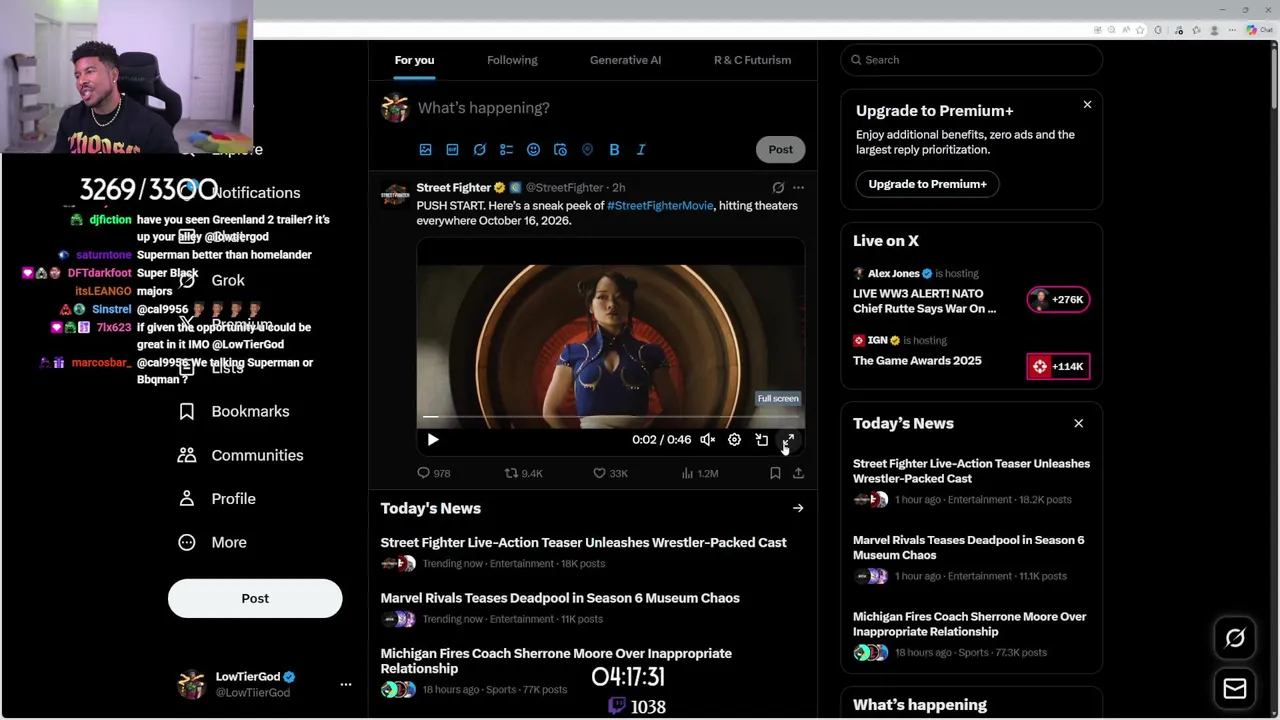Add a media image to the post
The height and width of the screenshot is (720, 1280).
(425, 150)
